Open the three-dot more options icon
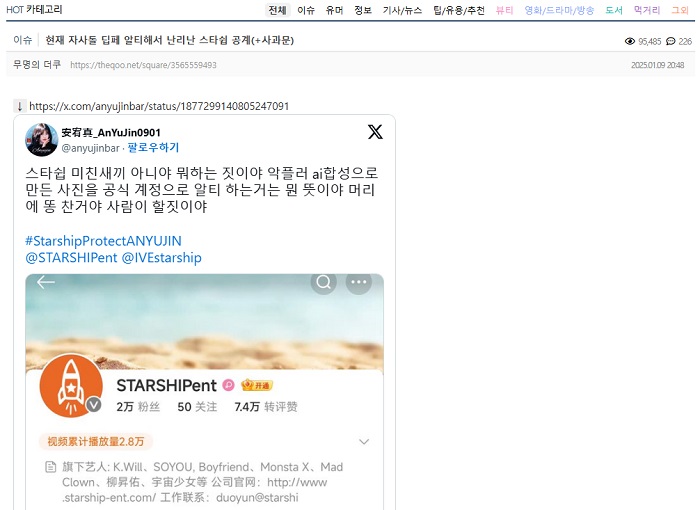The image size is (700, 510). pos(358,283)
